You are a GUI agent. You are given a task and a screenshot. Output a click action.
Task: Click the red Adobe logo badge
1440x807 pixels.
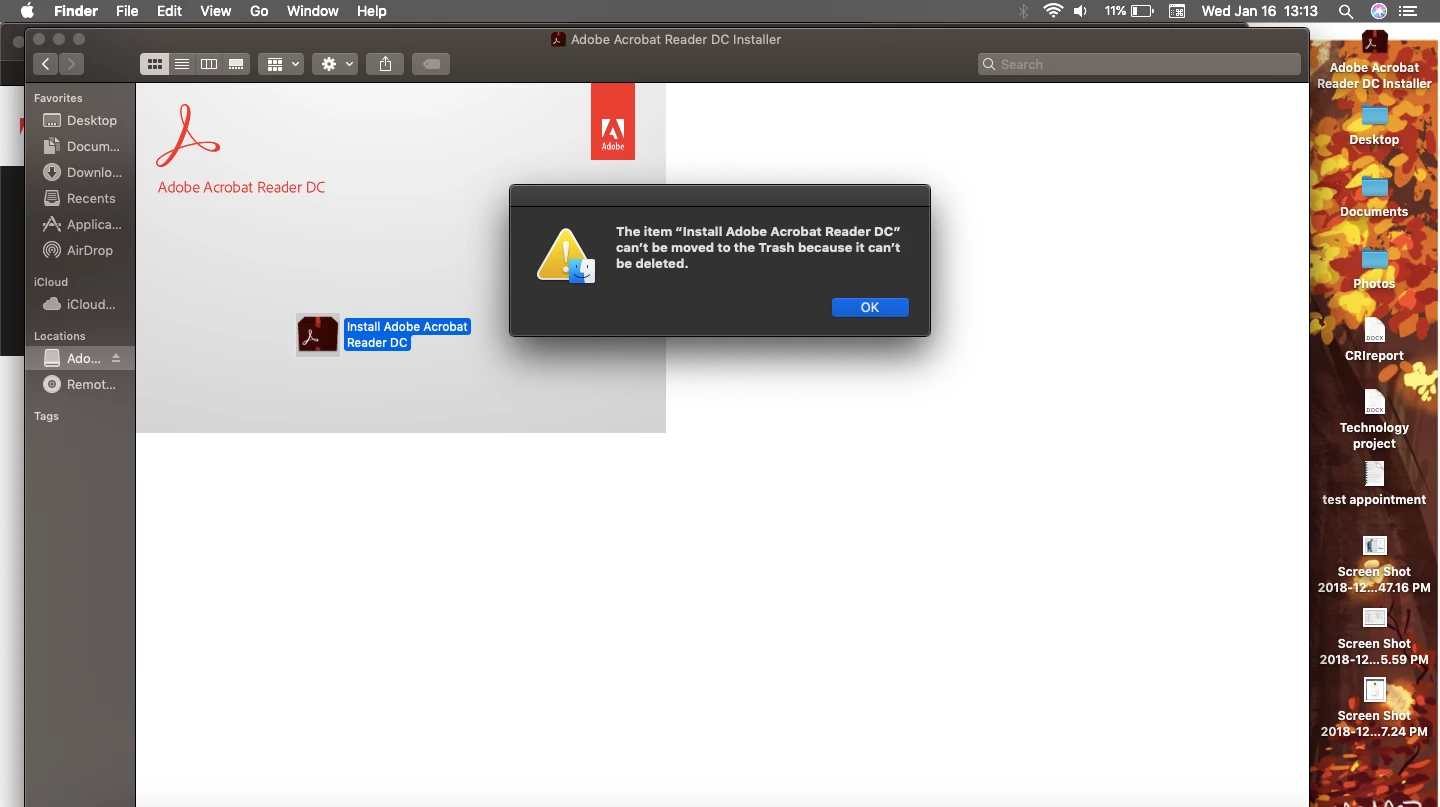point(613,122)
